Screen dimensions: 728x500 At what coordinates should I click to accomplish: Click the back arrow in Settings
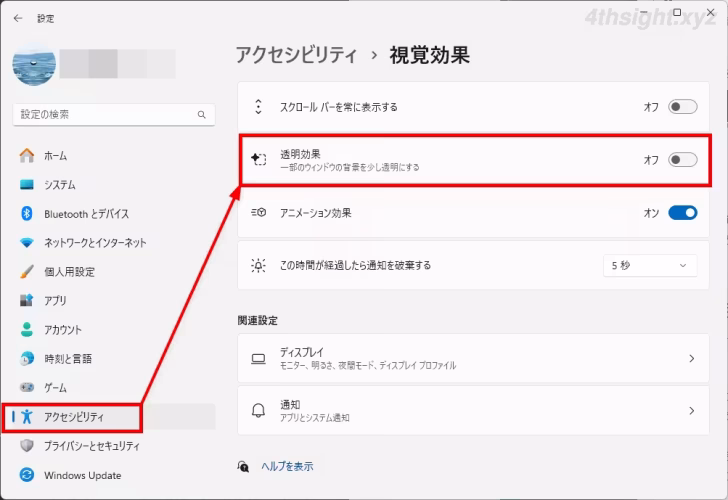[18, 18]
